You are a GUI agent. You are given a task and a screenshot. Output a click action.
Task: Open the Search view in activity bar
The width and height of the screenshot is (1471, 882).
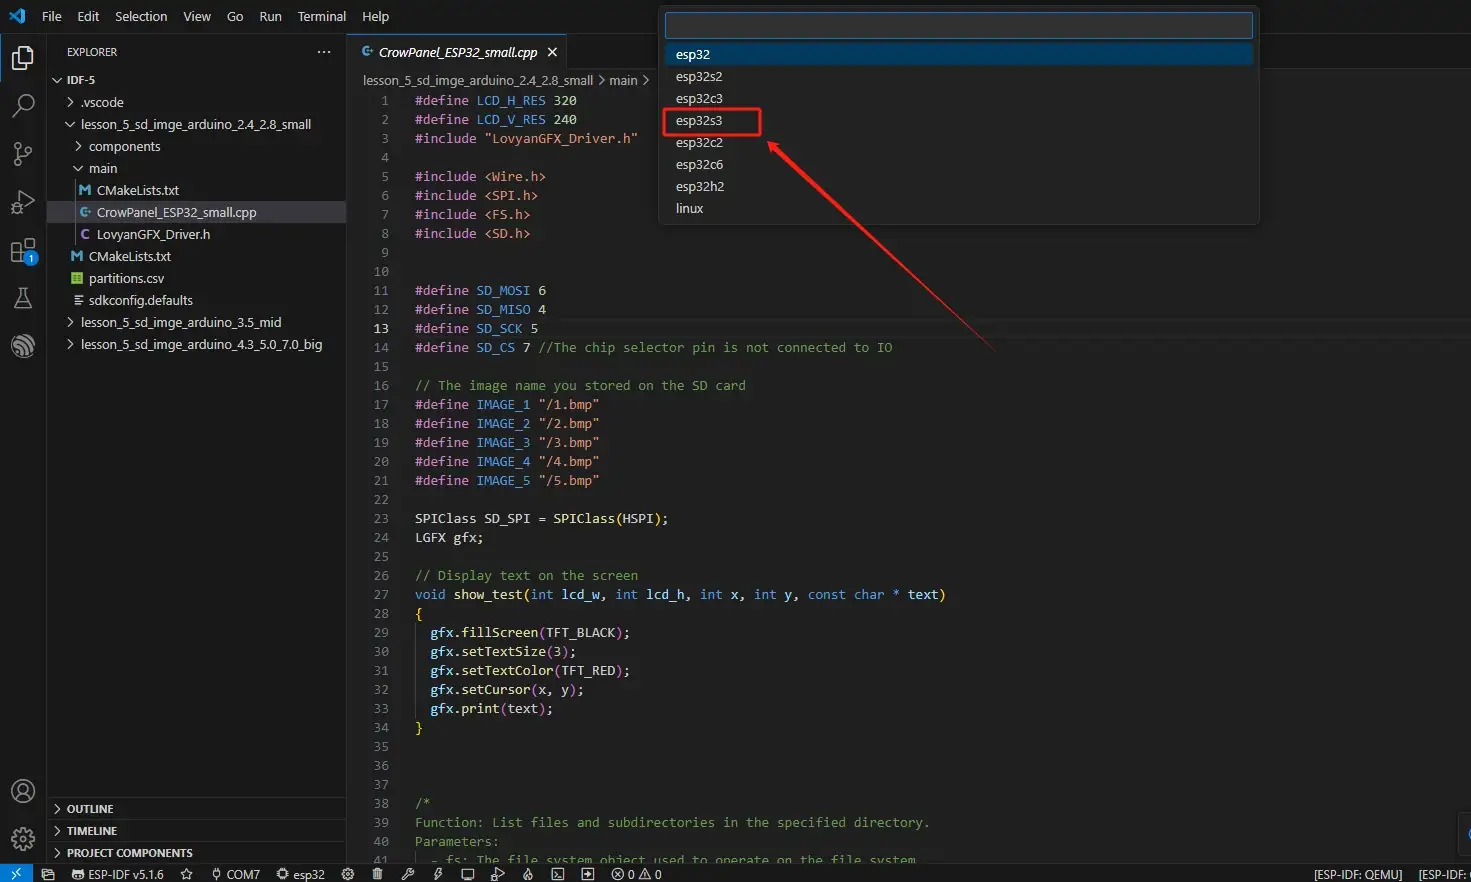coord(22,105)
